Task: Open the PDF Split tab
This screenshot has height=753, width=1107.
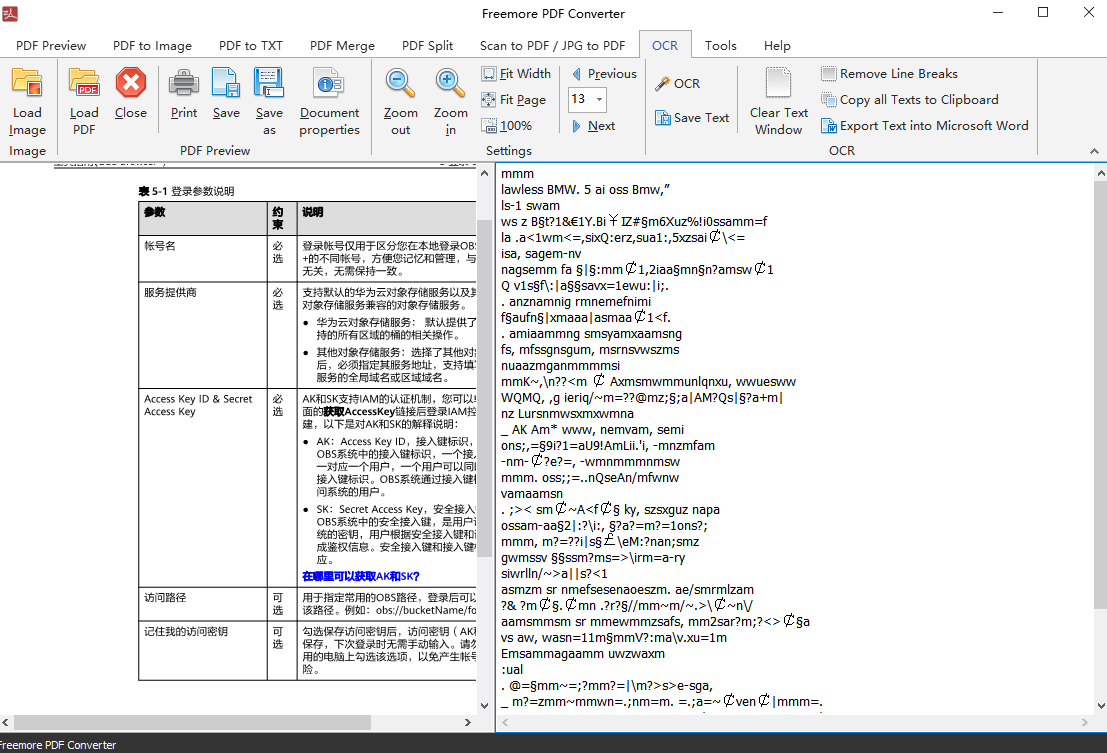Action: point(427,45)
